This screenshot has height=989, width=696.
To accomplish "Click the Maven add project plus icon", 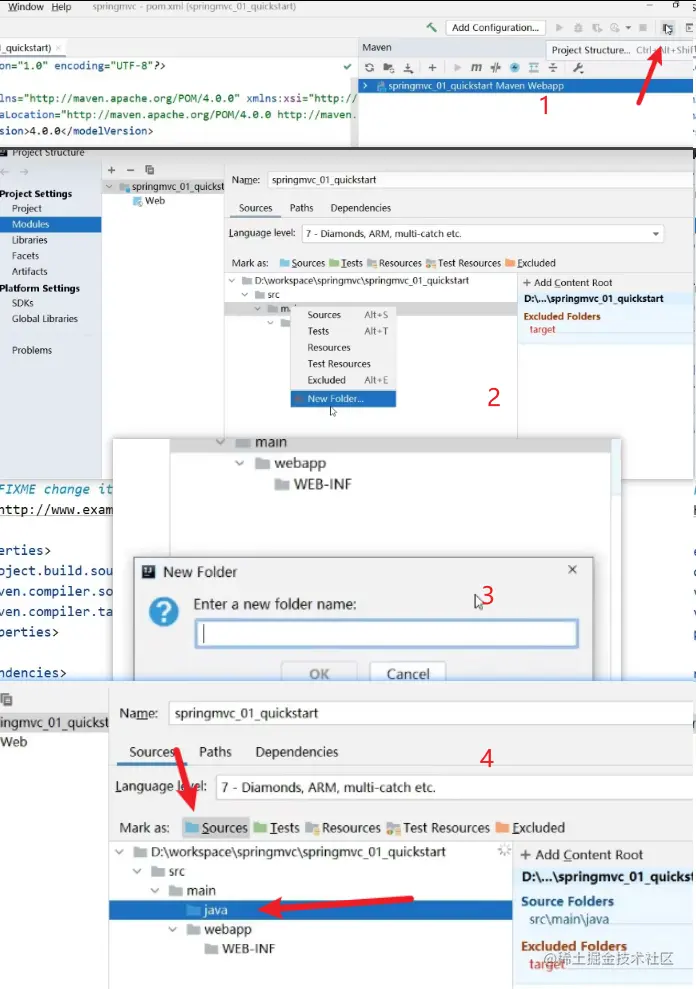I will click(x=432, y=67).
